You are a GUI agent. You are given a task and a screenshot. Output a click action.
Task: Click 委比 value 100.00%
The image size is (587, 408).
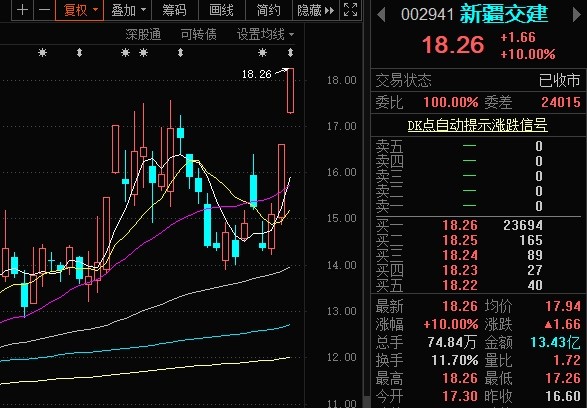(451, 102)
